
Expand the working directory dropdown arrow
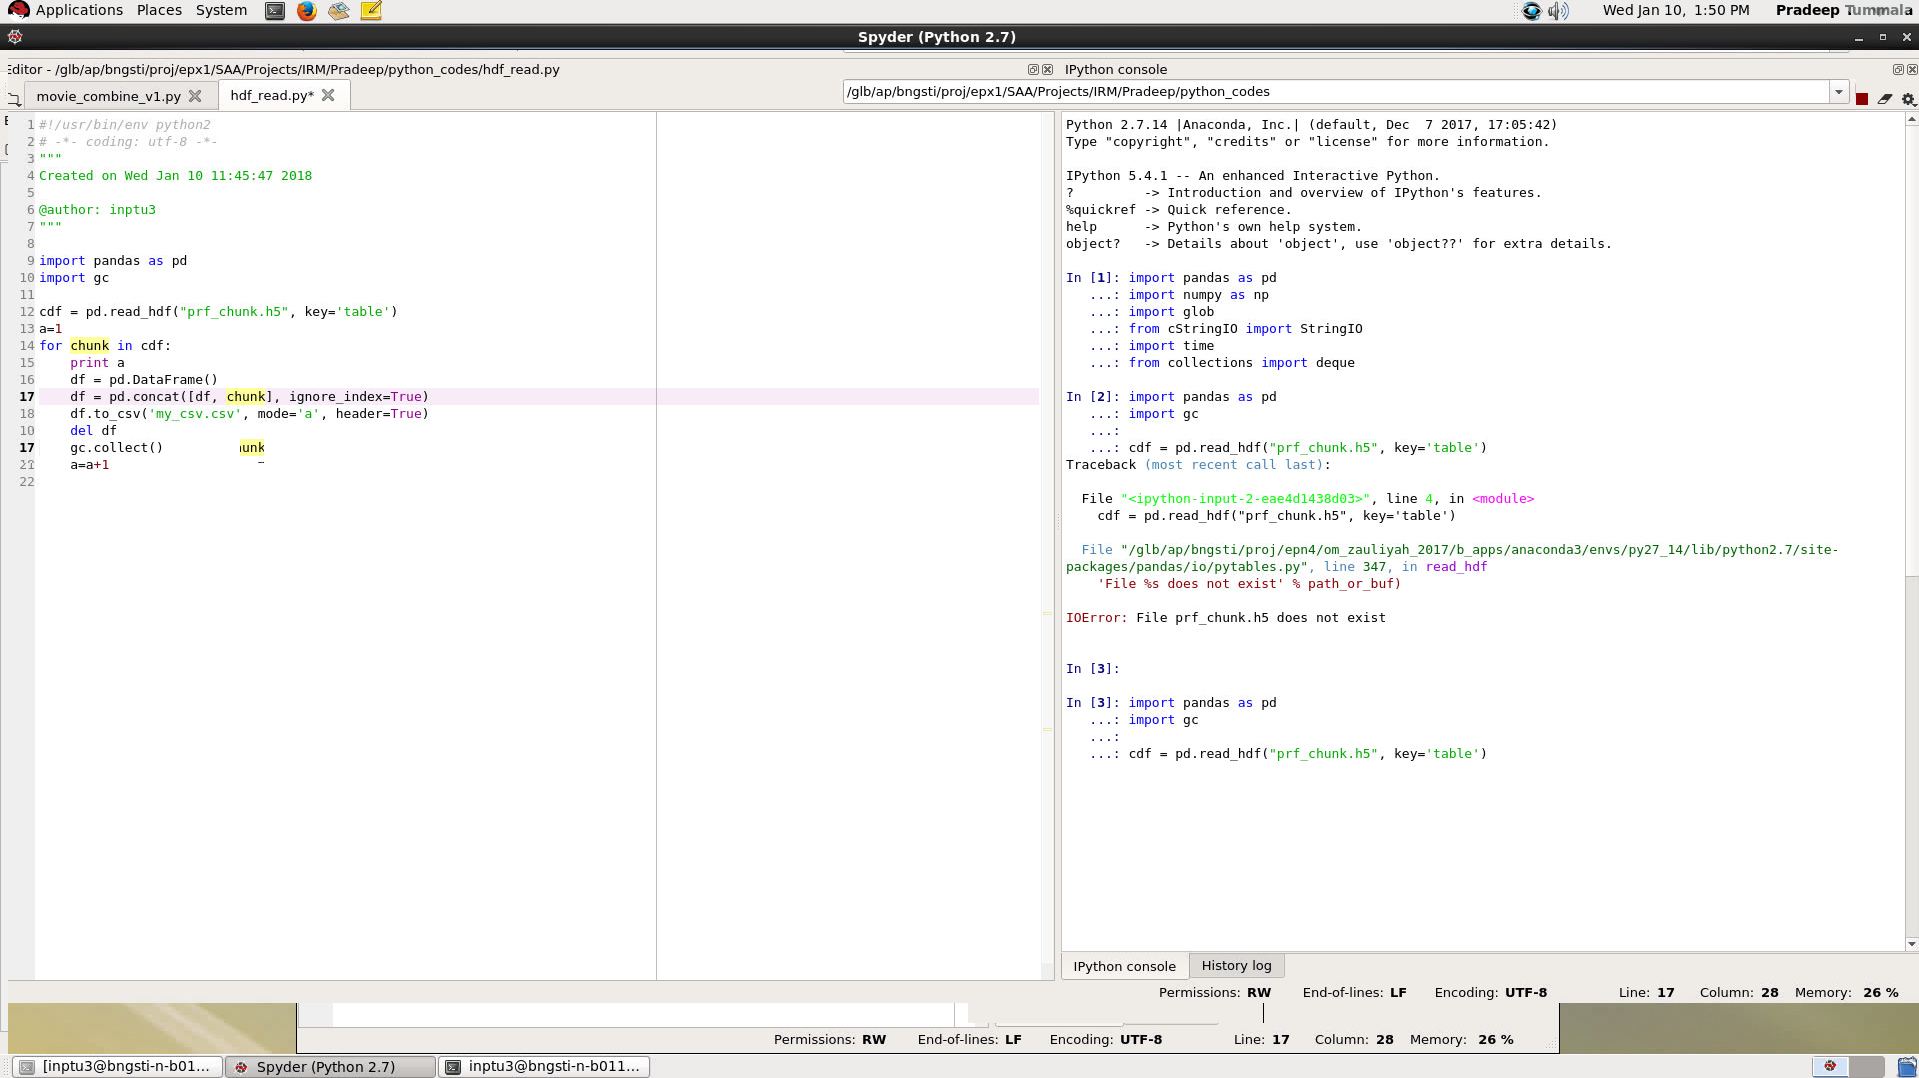pos(1838,92)
